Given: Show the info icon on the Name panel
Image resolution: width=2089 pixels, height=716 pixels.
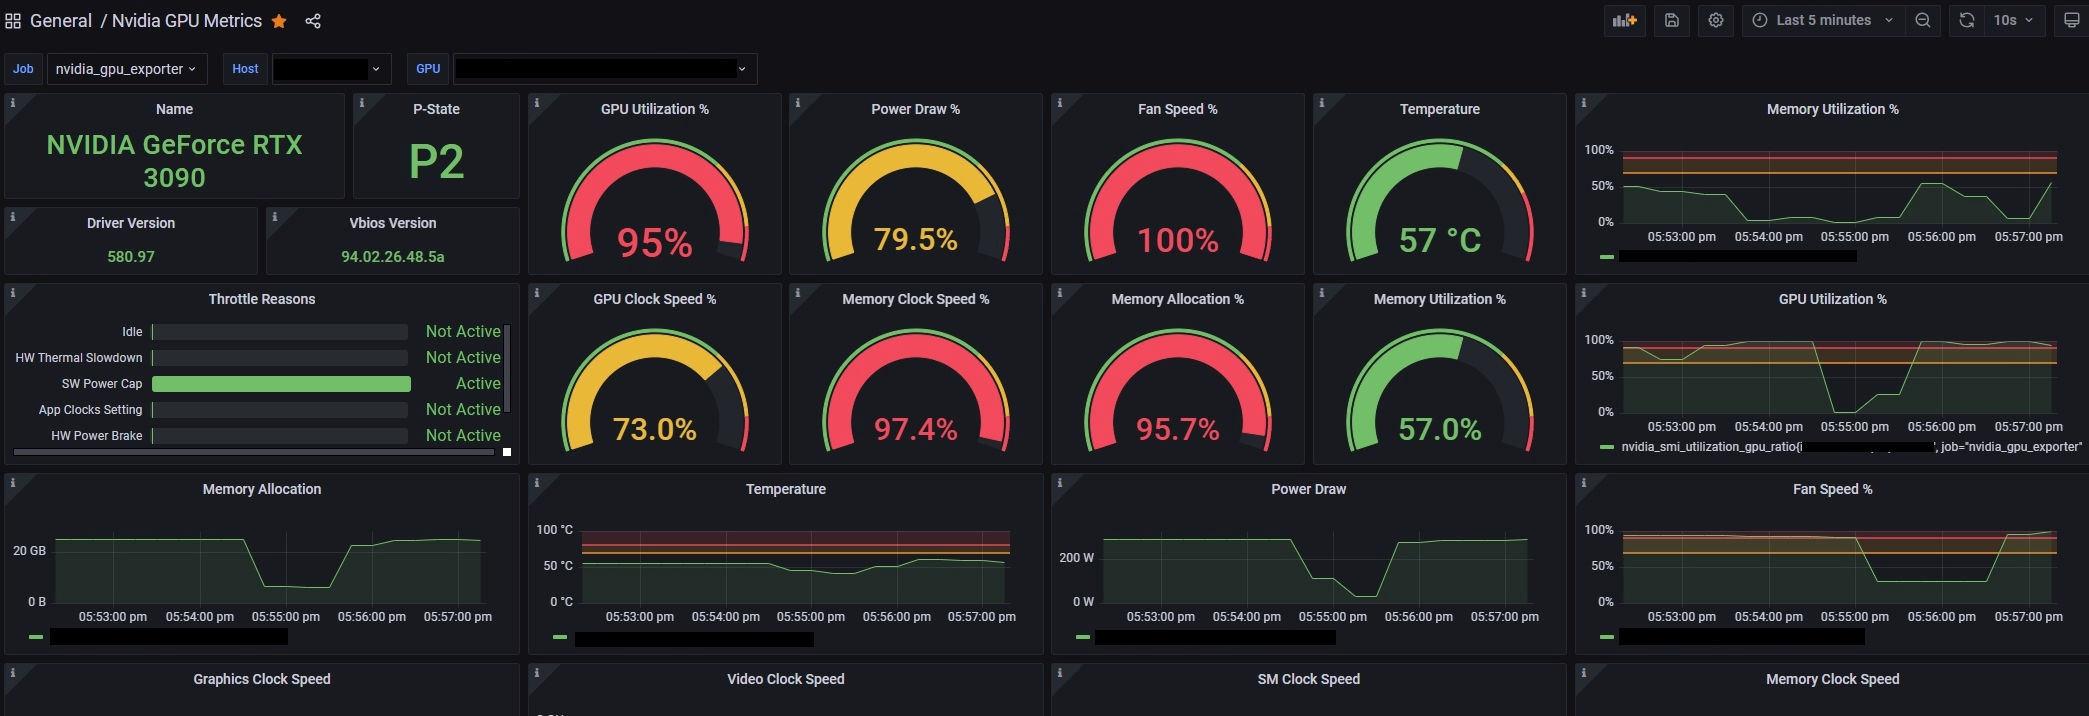Looking at the screenshot, I should point(12,103).
